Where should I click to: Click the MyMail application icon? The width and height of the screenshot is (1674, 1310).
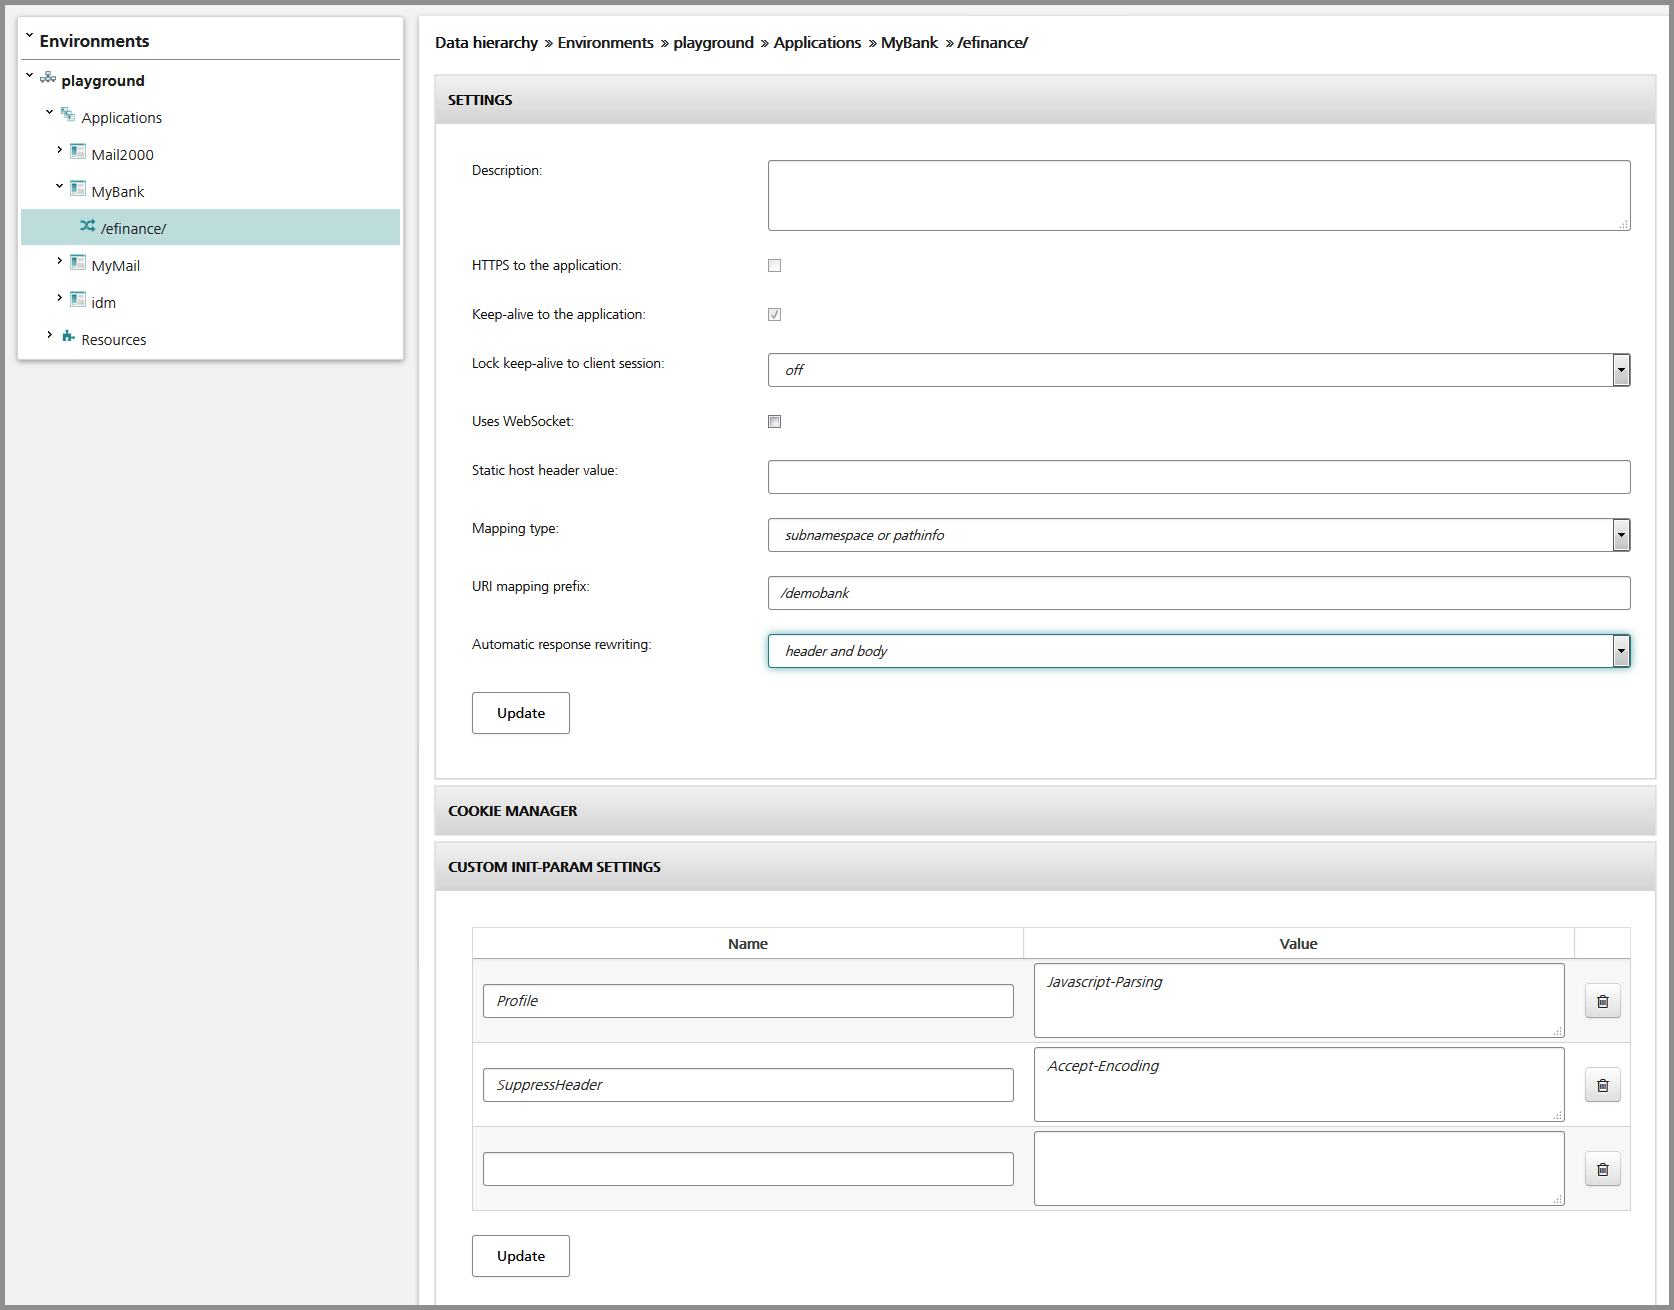(x=78, y=263)
